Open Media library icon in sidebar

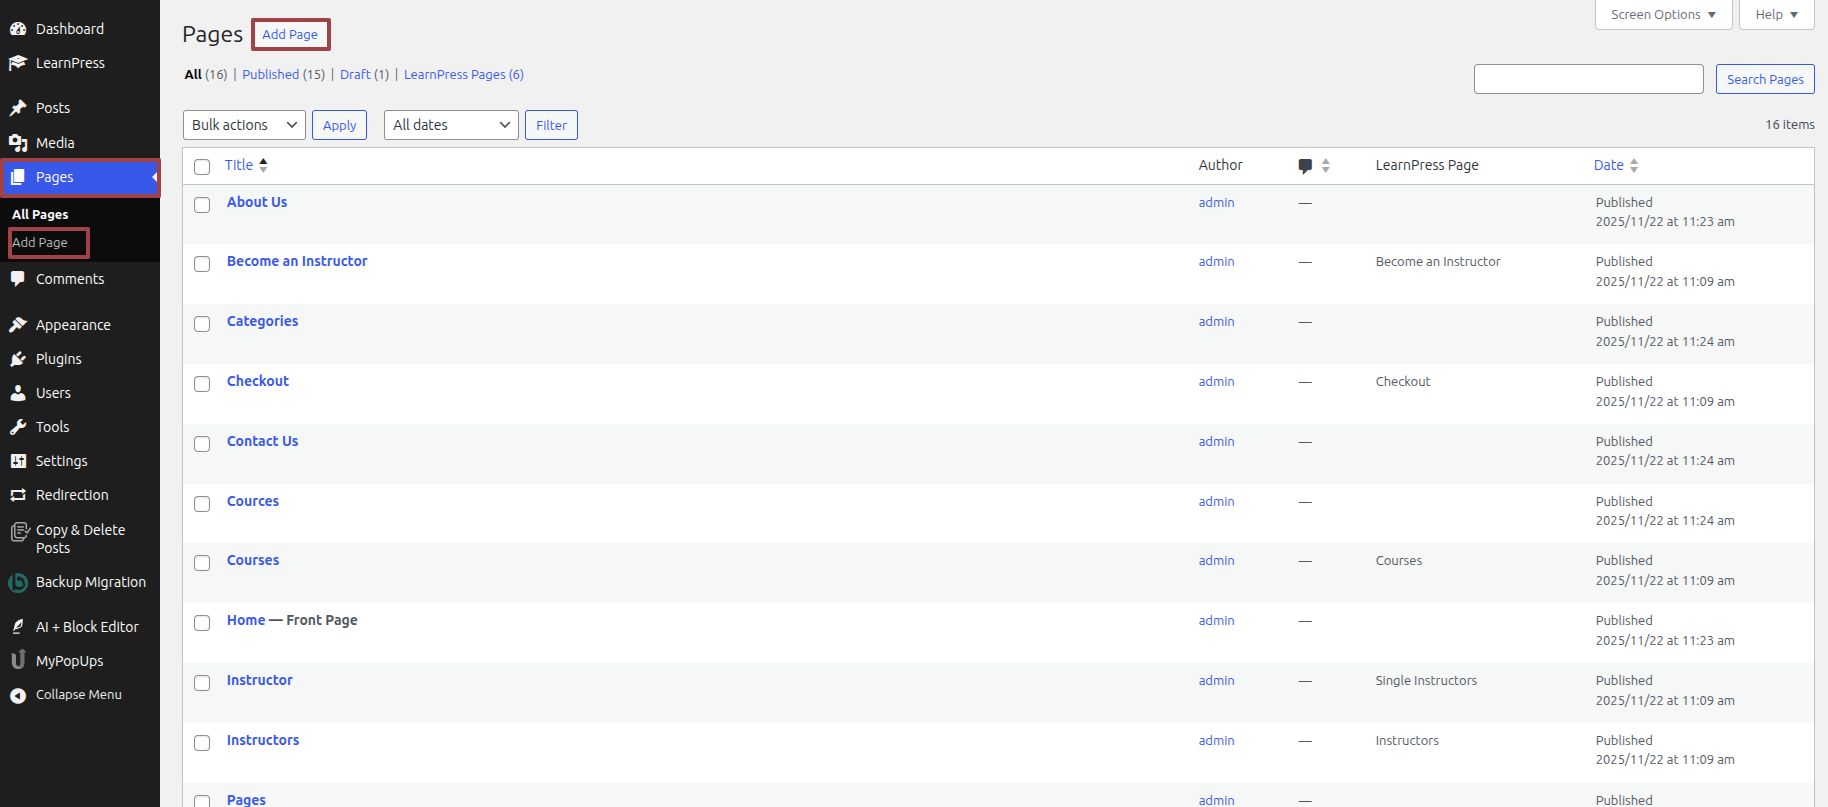click(18, 143)
